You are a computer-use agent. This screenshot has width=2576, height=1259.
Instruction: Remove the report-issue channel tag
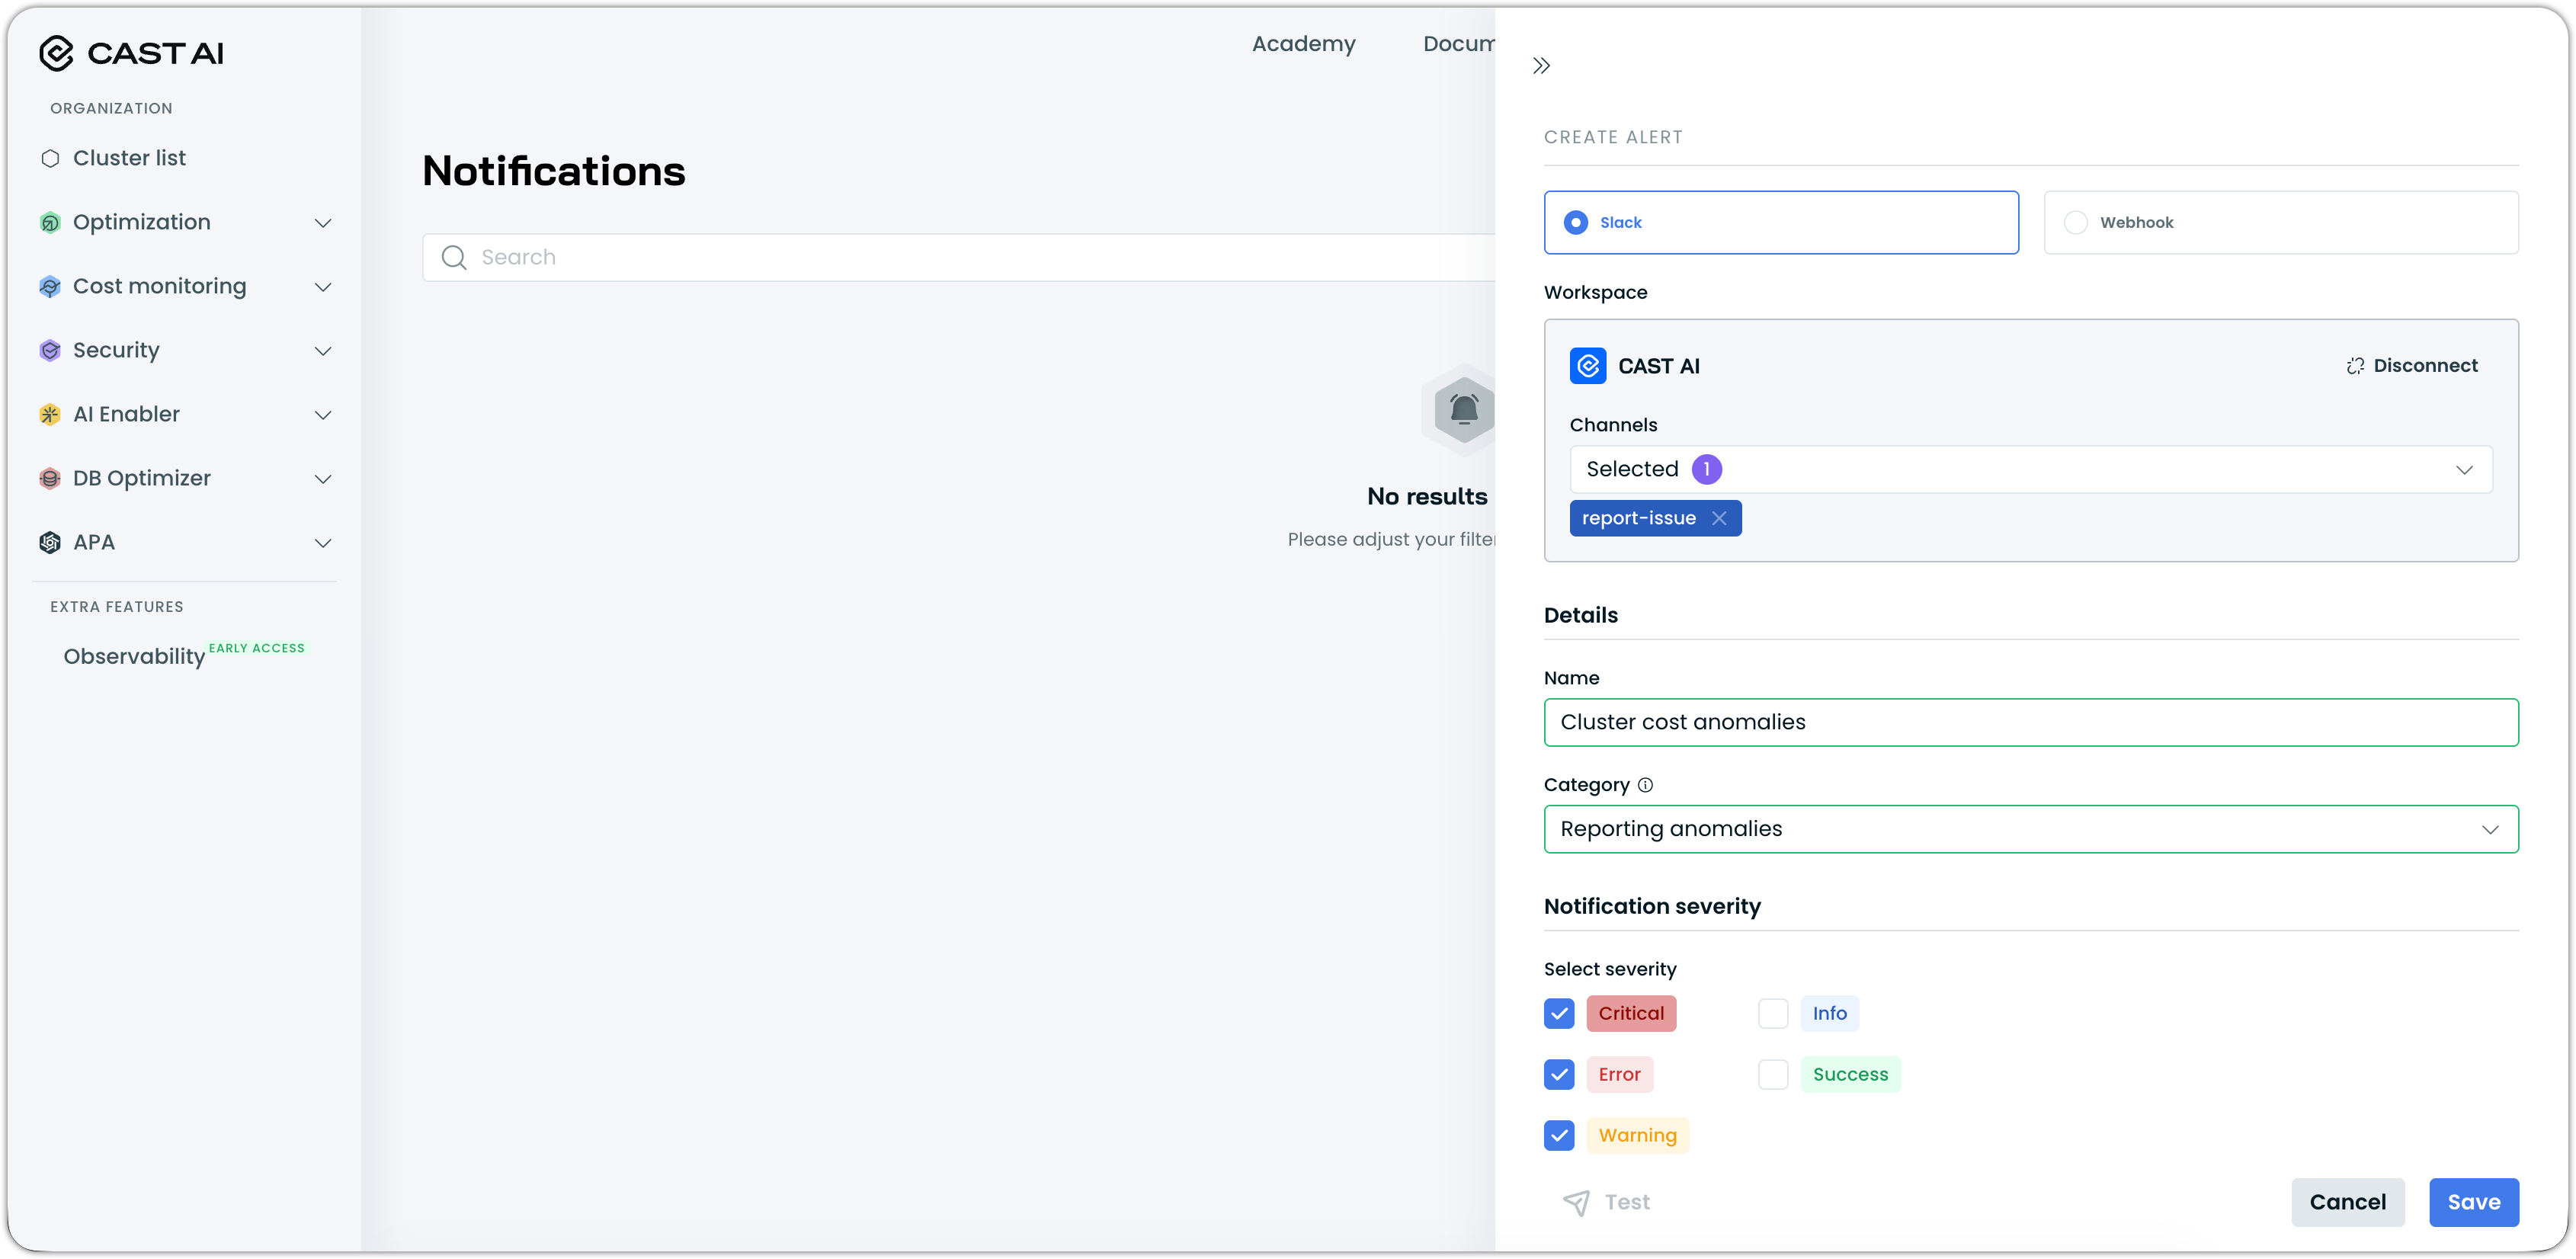[x=1719, y=518]
